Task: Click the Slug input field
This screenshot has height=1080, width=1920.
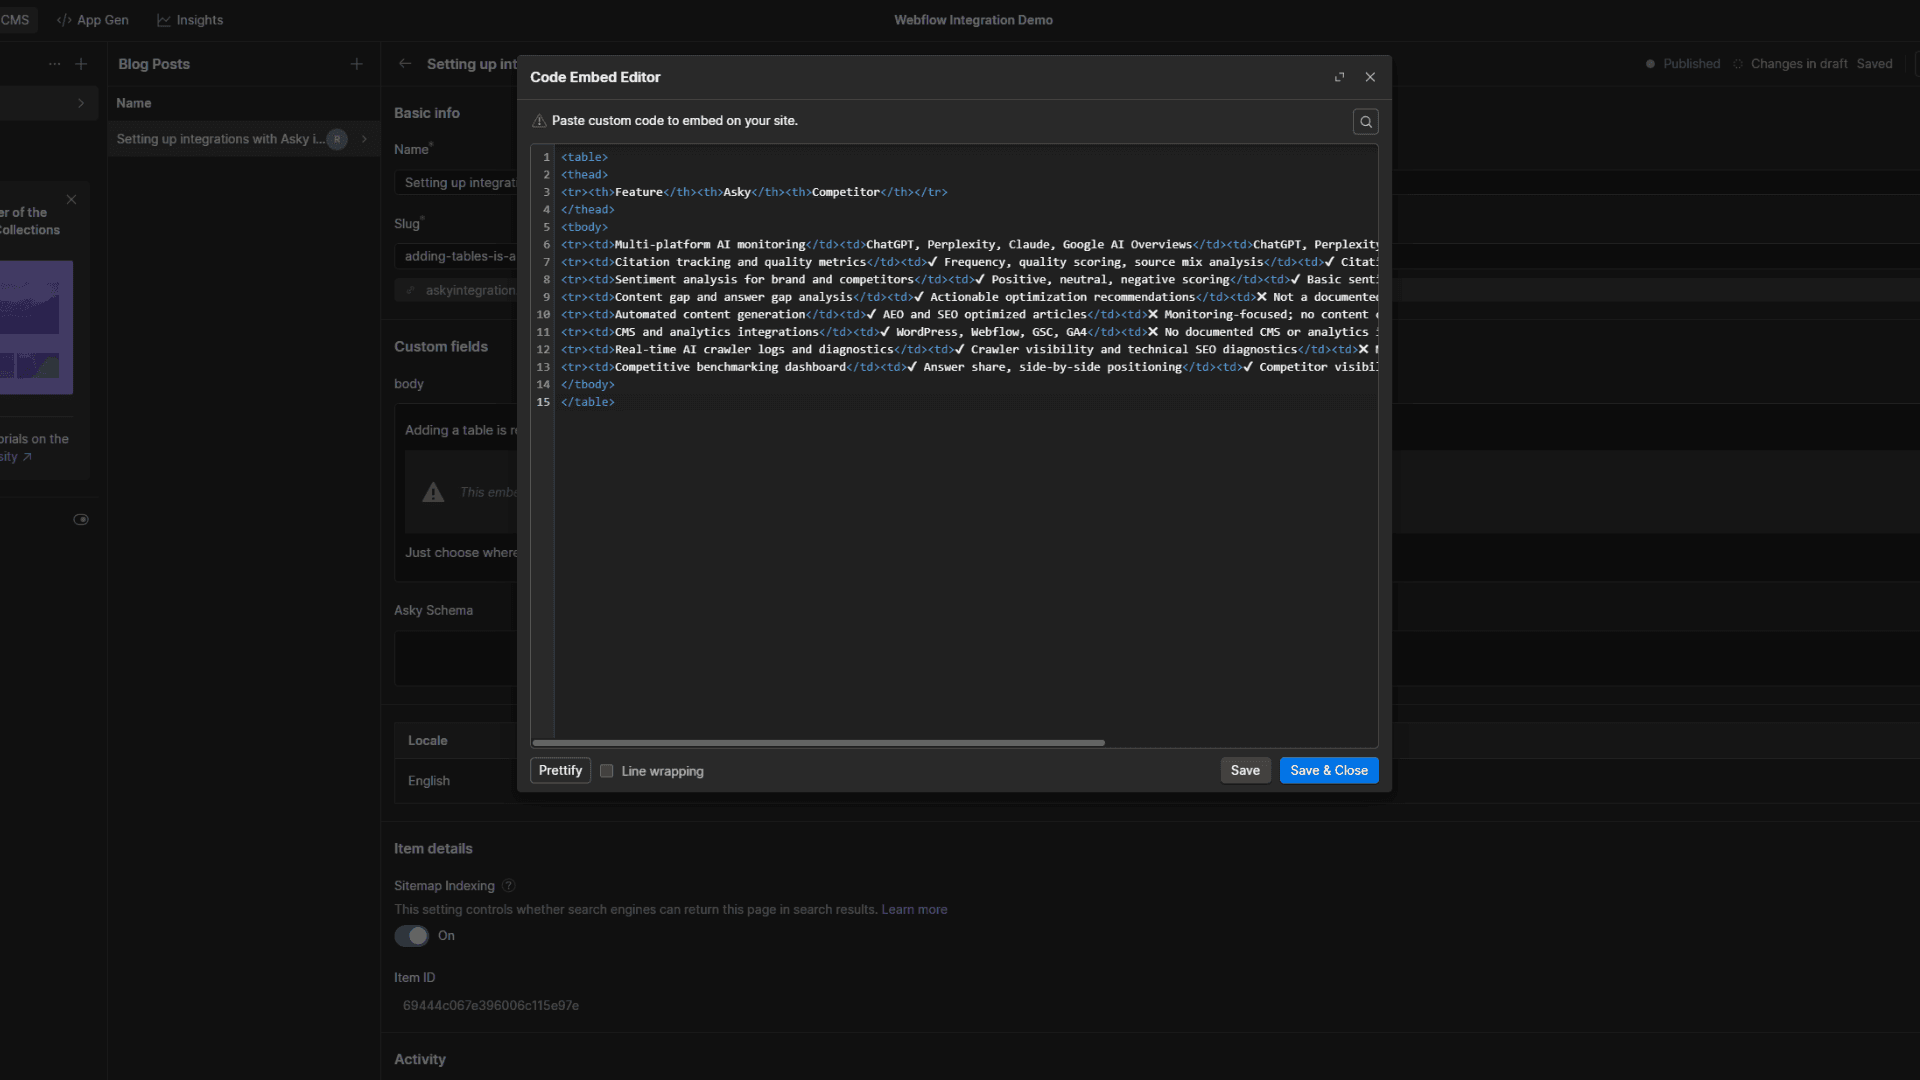Action: coord(456,257)
